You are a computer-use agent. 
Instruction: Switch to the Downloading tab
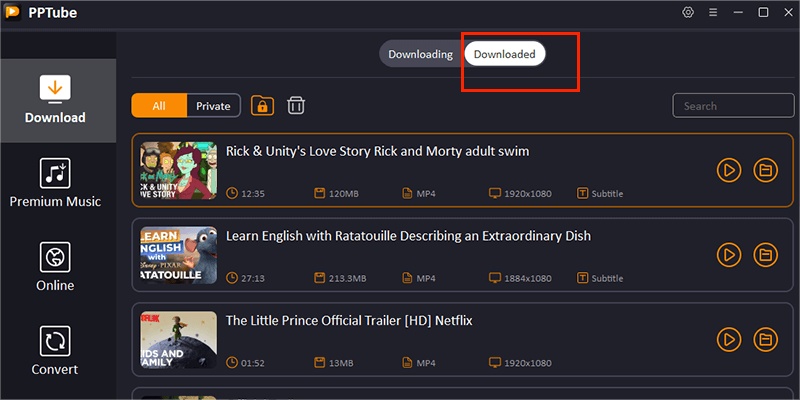point(420,54)
